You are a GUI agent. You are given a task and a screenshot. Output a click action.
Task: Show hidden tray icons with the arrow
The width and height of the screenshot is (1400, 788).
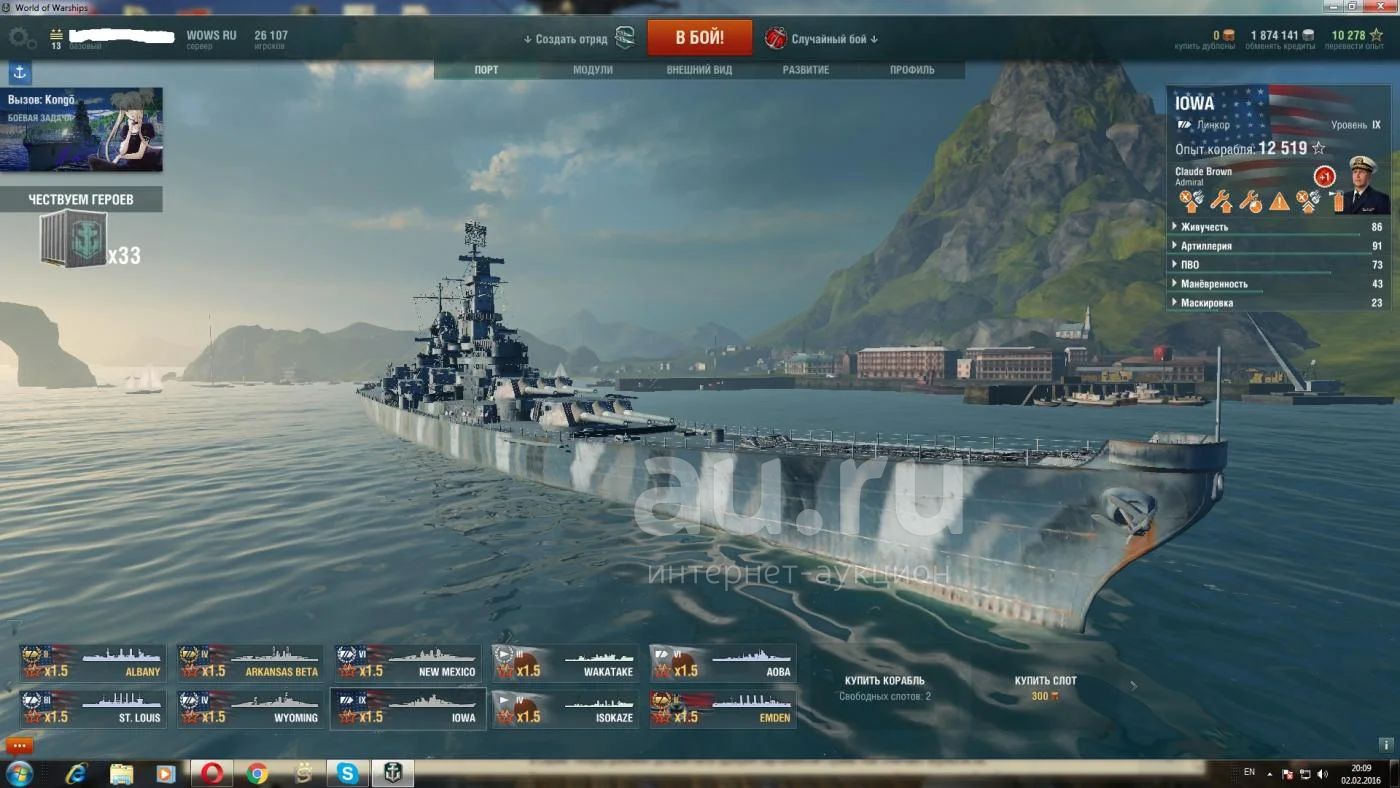pos(1270,774)
